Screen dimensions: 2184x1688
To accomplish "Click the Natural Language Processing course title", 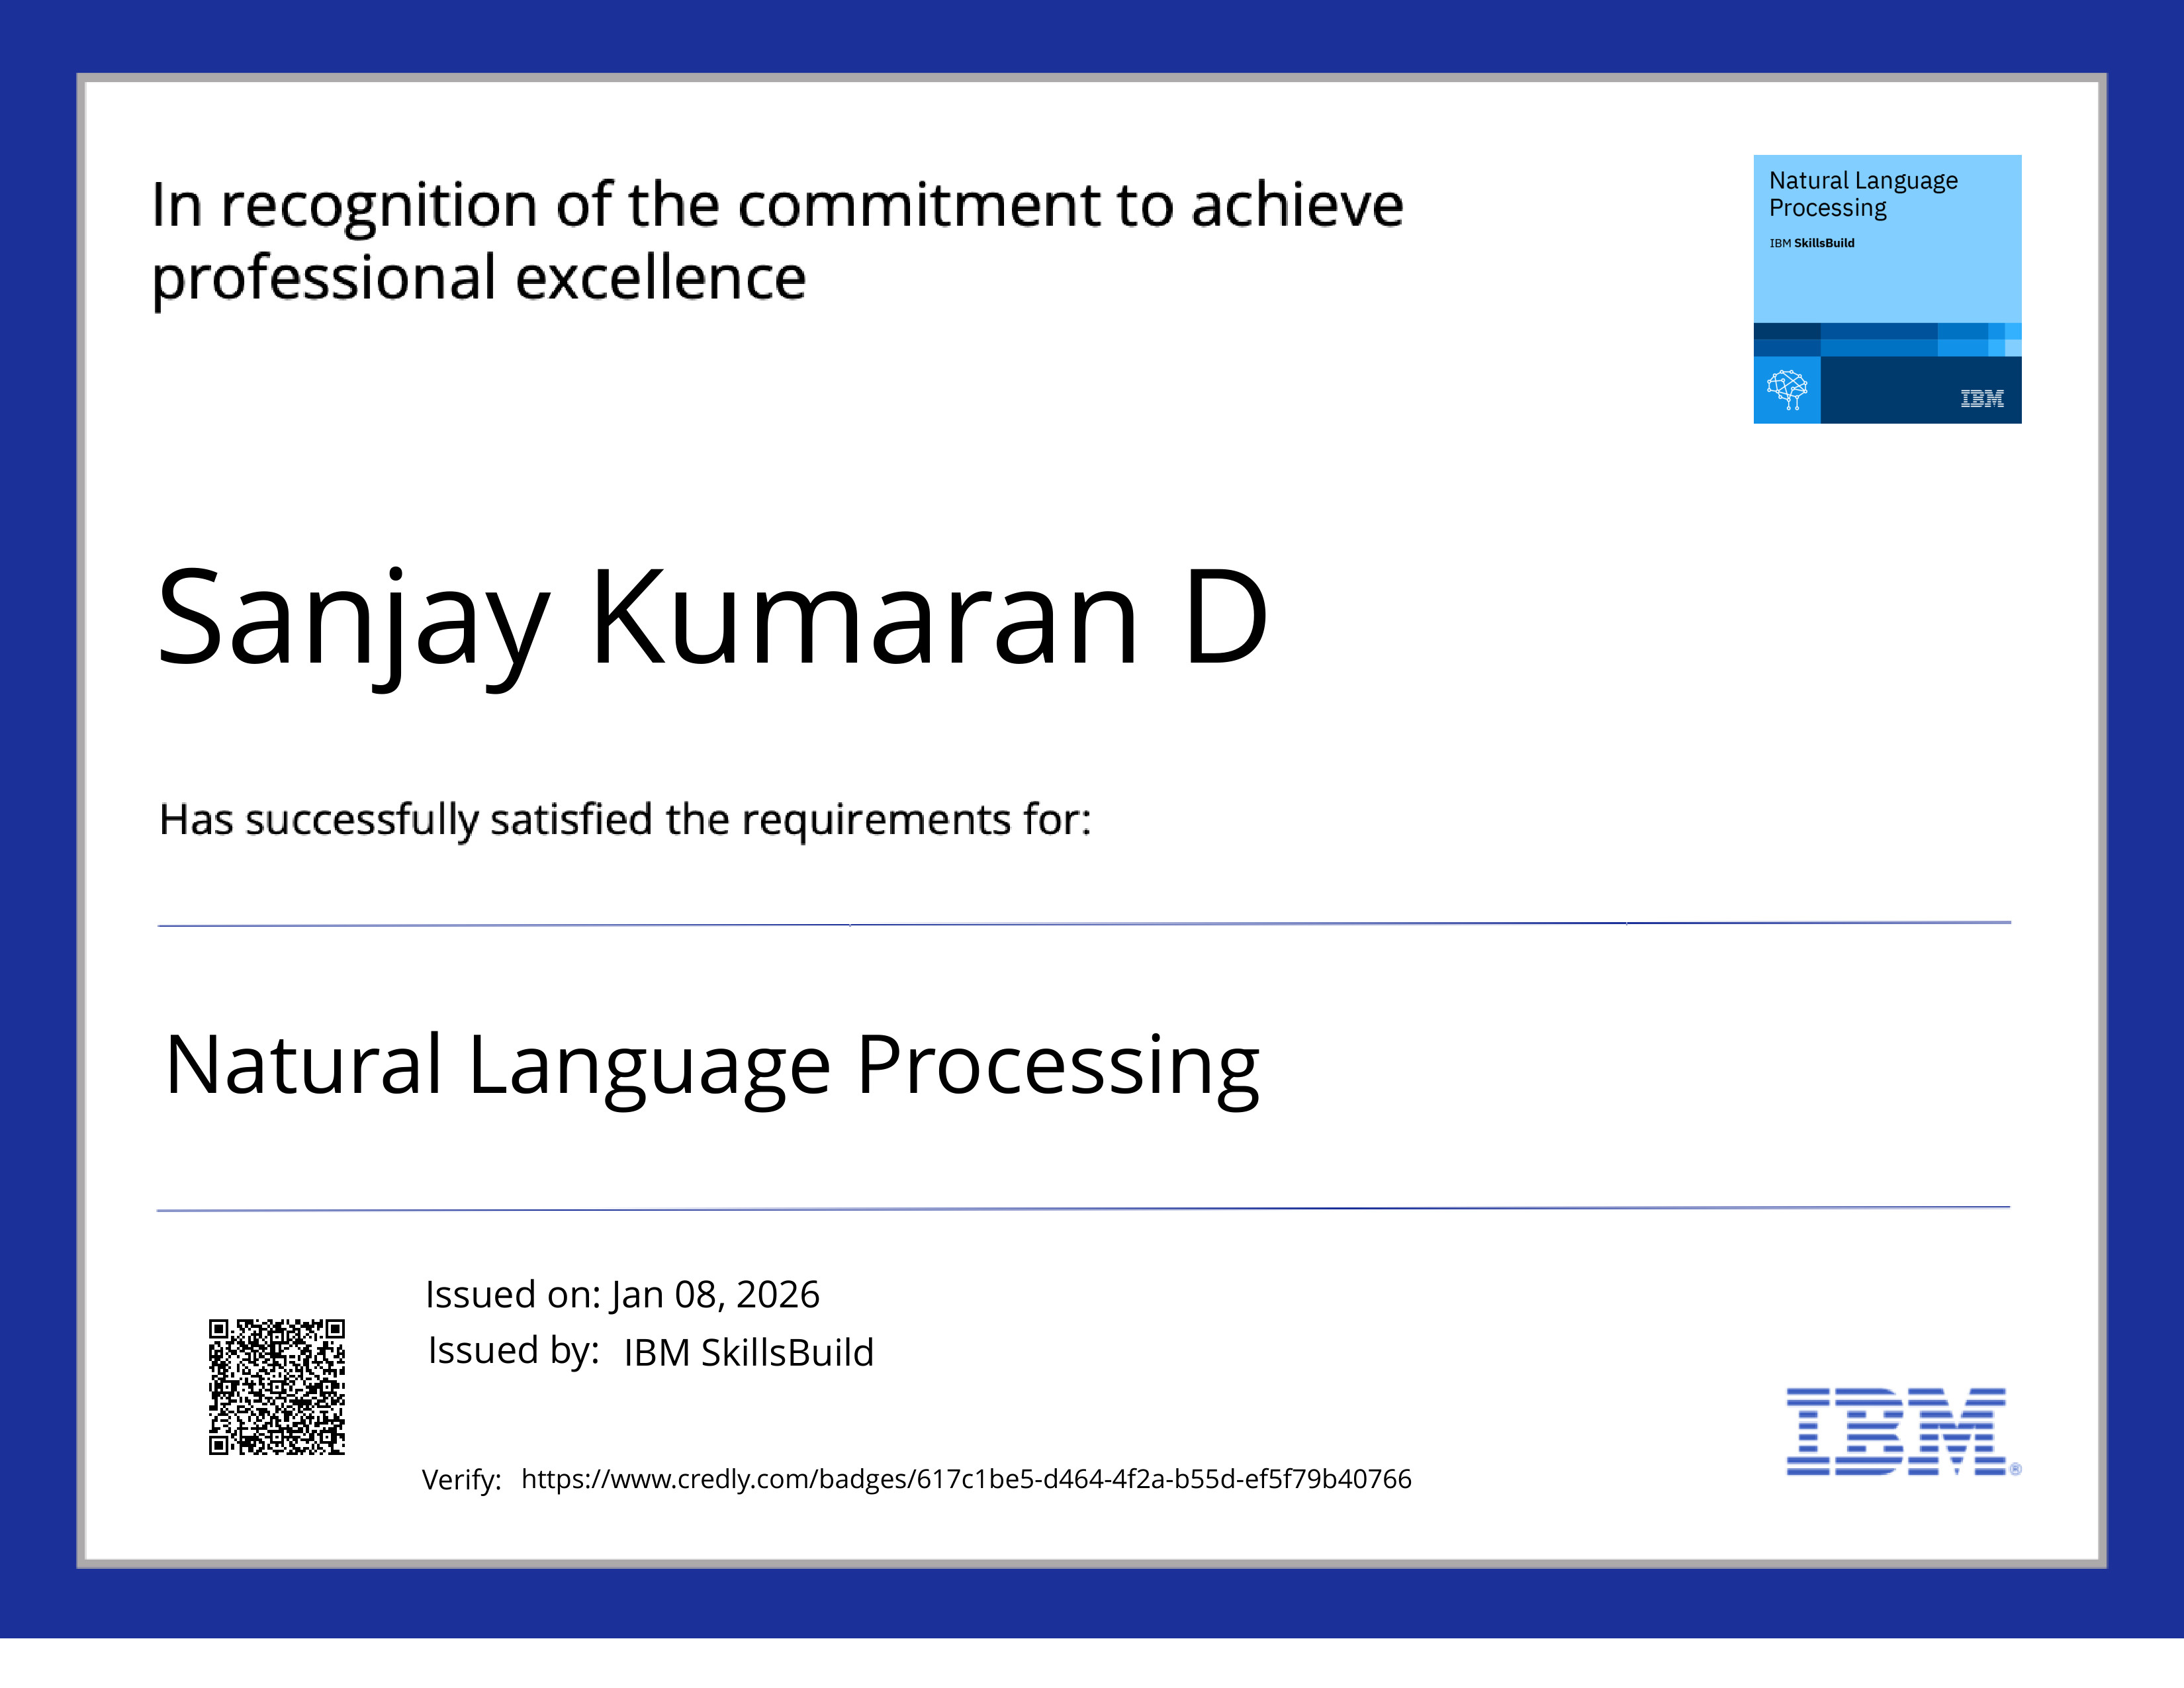I will tap(712, 1066).
